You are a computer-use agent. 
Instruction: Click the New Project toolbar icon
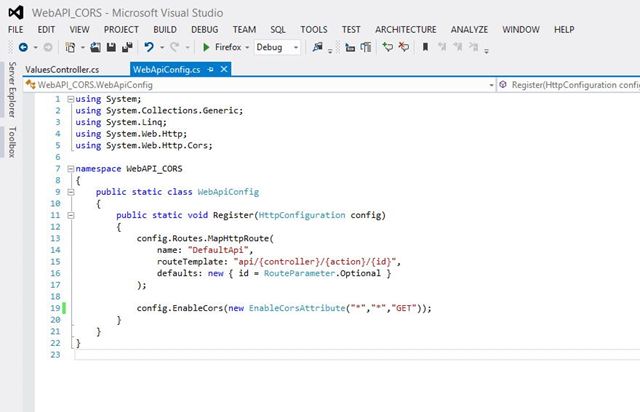click(x=70, y=47)
